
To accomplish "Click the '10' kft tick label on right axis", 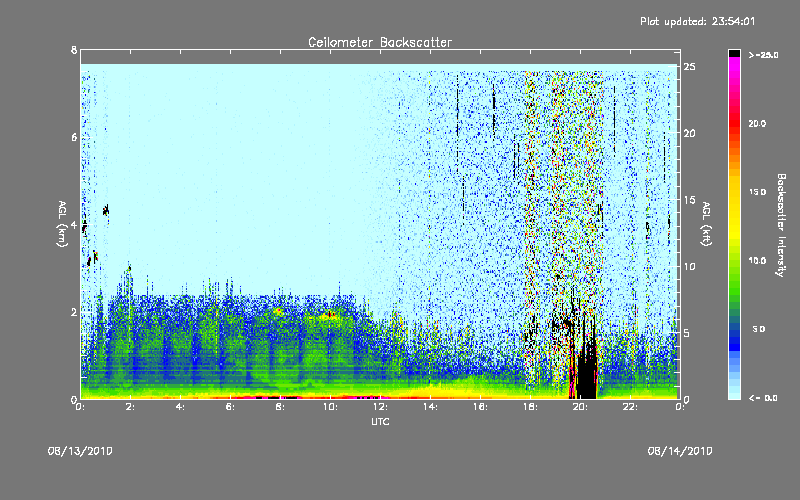I will pos(689,266).
